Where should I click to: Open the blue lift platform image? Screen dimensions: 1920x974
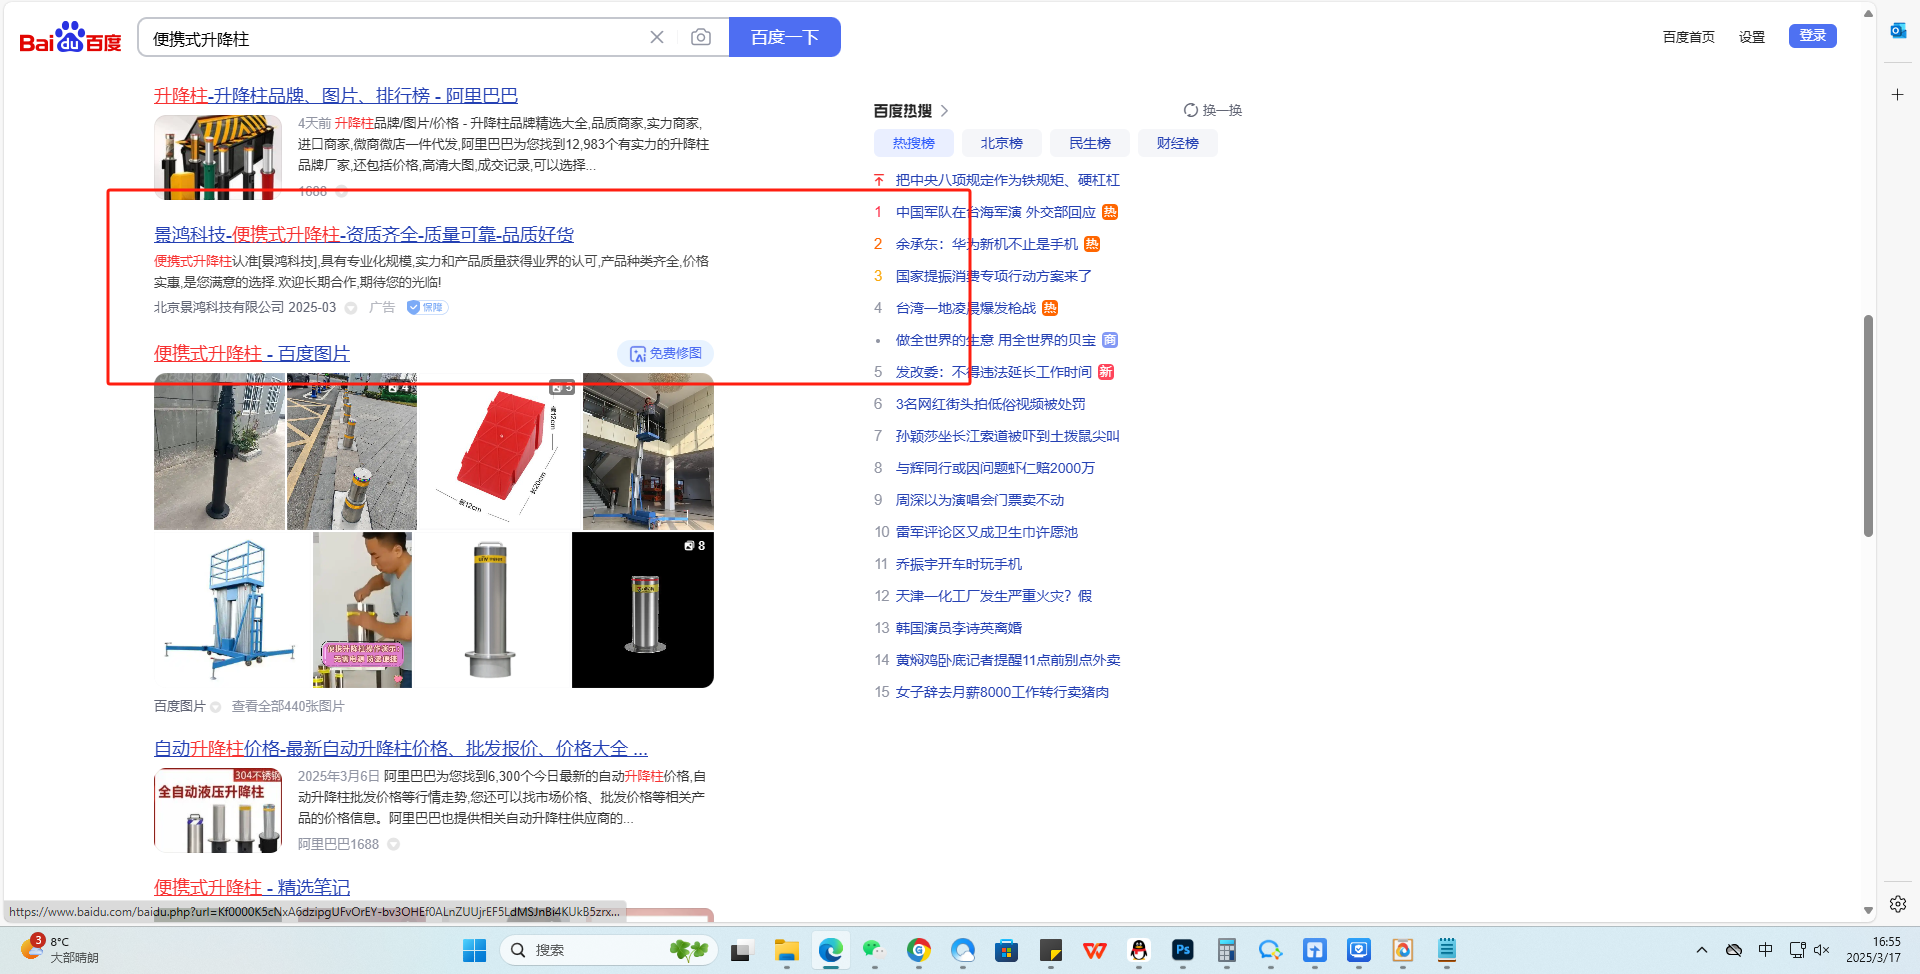[232, 610]
